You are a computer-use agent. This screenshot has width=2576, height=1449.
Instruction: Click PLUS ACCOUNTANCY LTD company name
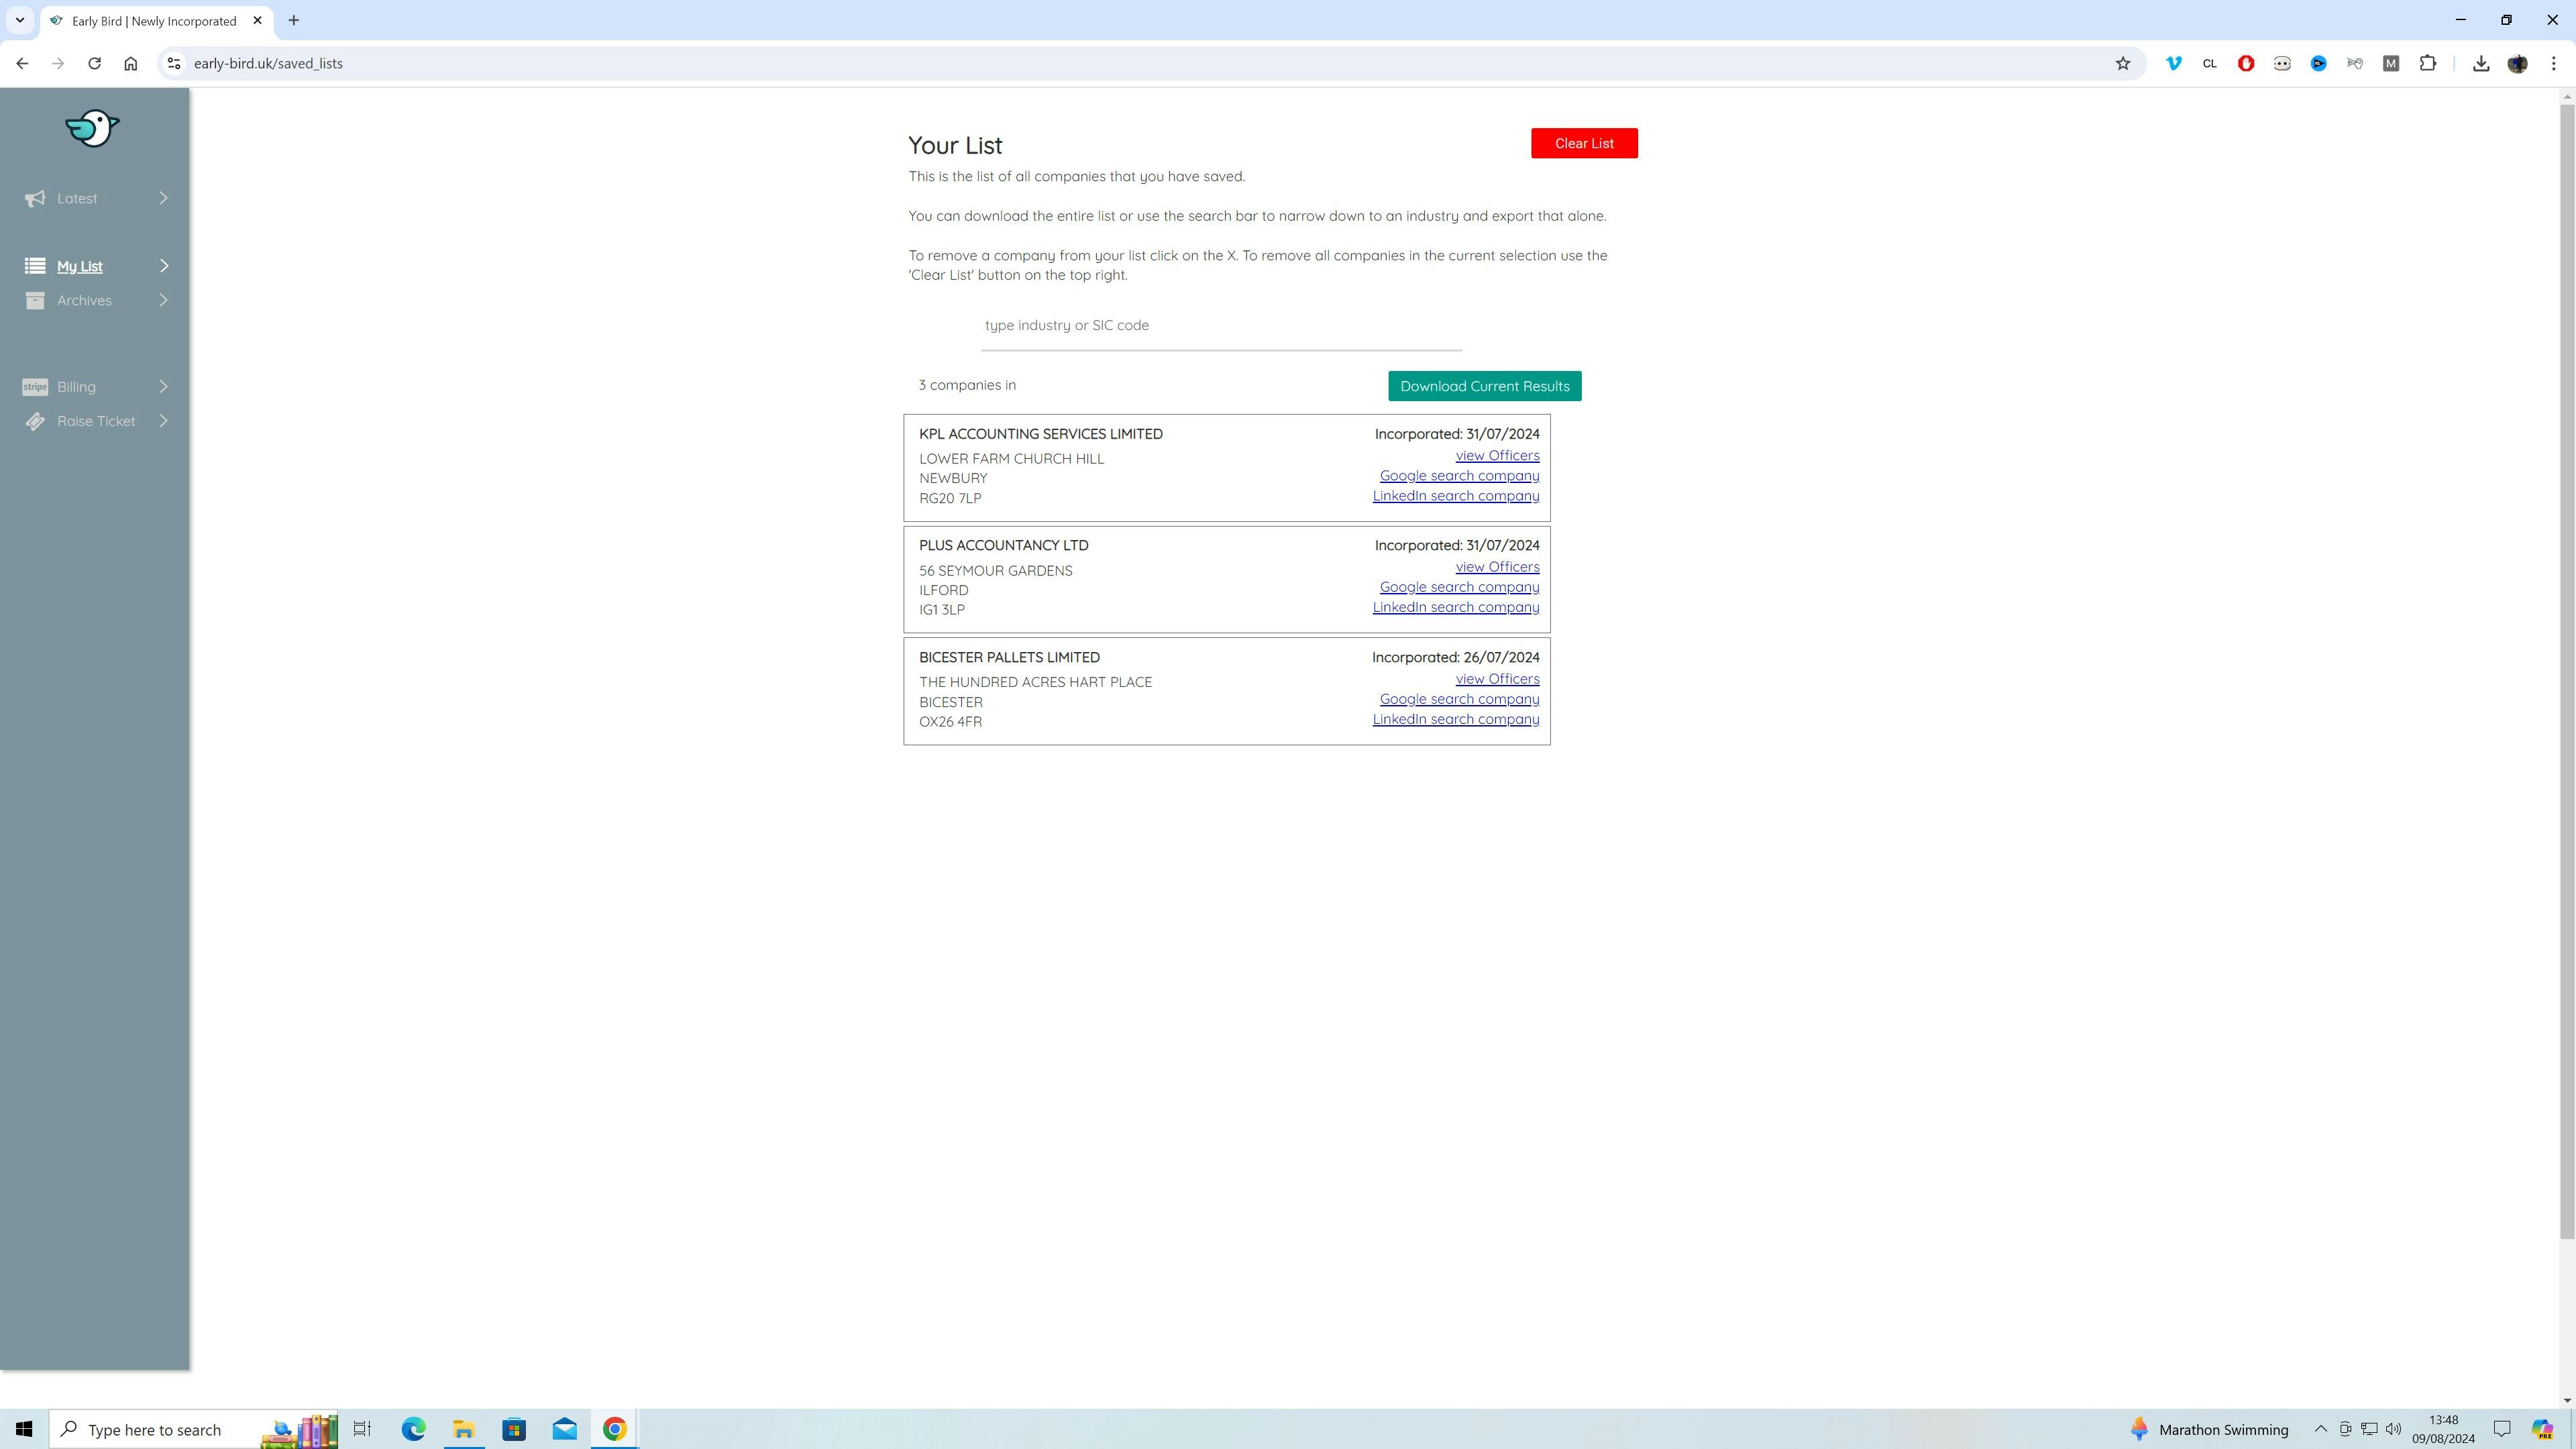[1003, 545]
